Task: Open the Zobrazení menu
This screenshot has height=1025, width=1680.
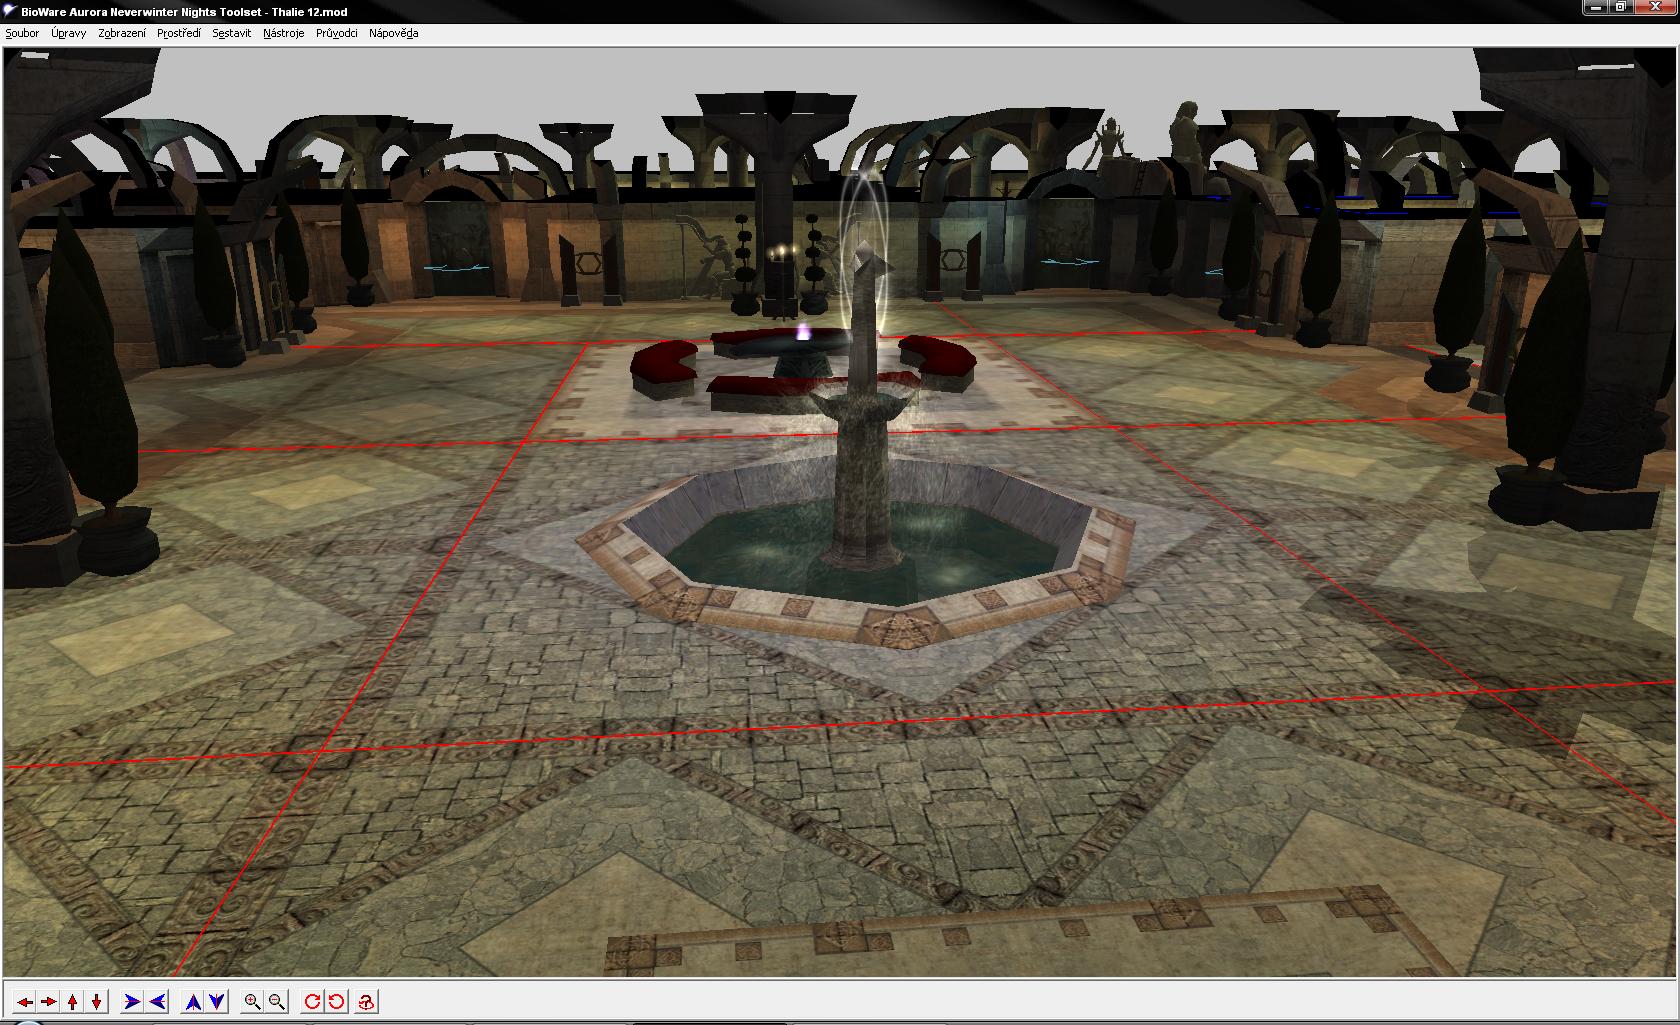Action: pos(122,33)
